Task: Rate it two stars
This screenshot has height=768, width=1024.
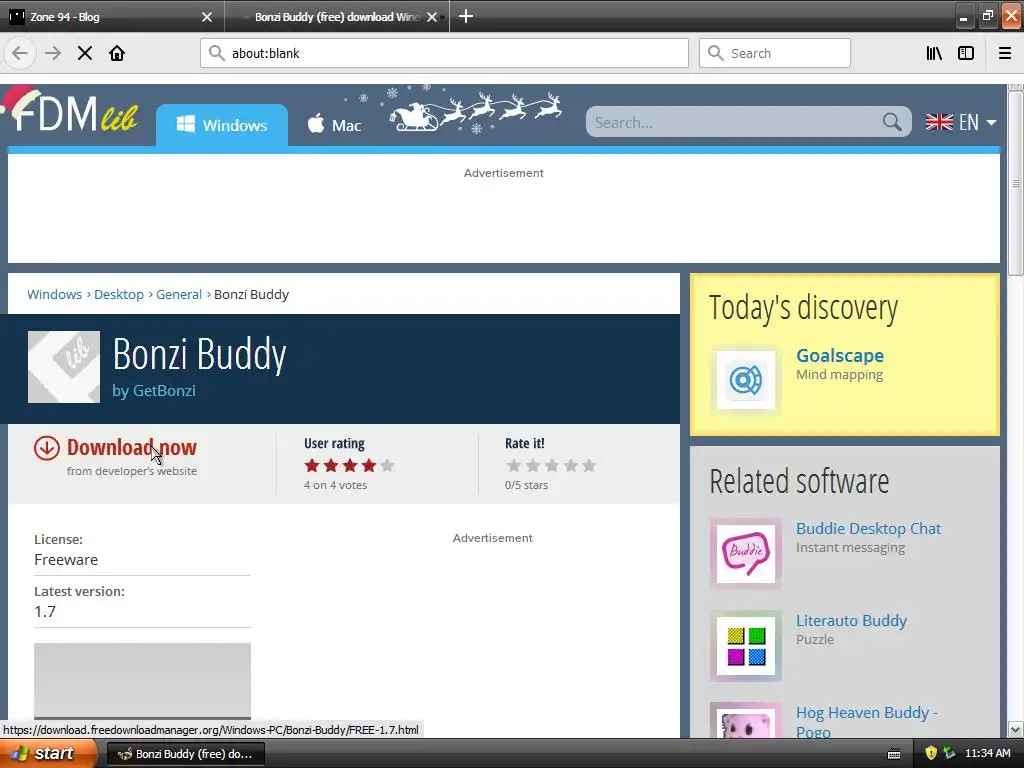Action: 533,465
